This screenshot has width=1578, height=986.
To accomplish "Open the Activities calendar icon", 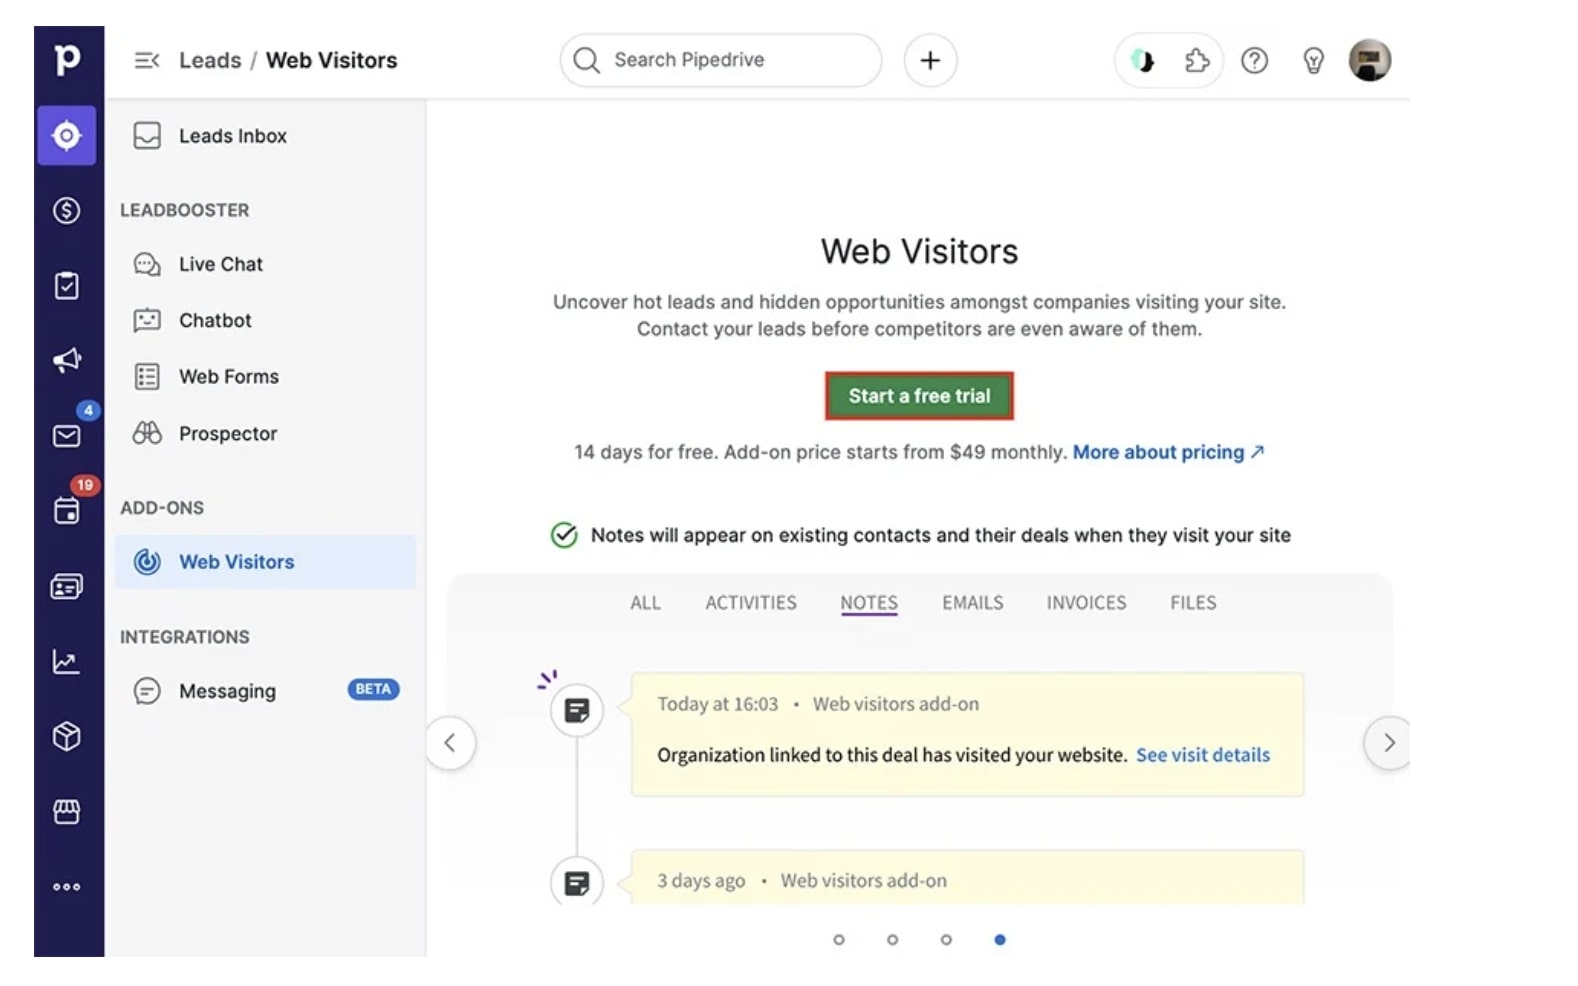I will 67,511.
